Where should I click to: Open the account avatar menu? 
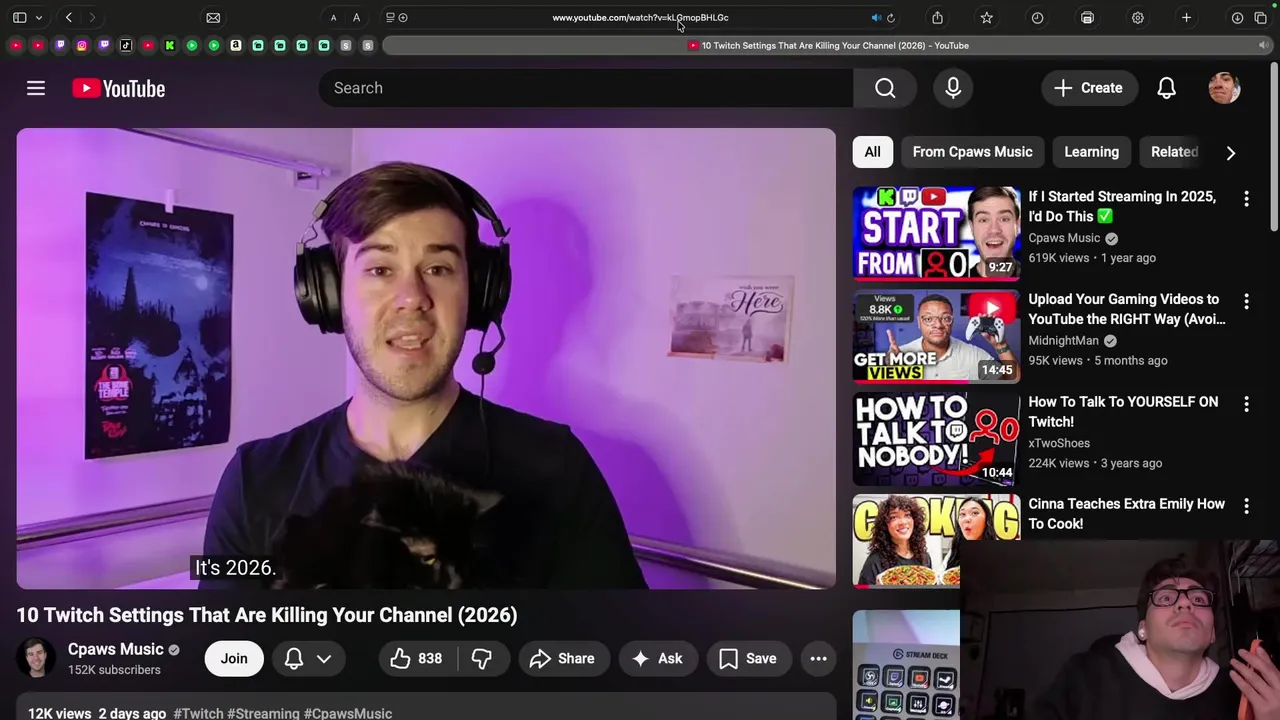point(1224,88)
